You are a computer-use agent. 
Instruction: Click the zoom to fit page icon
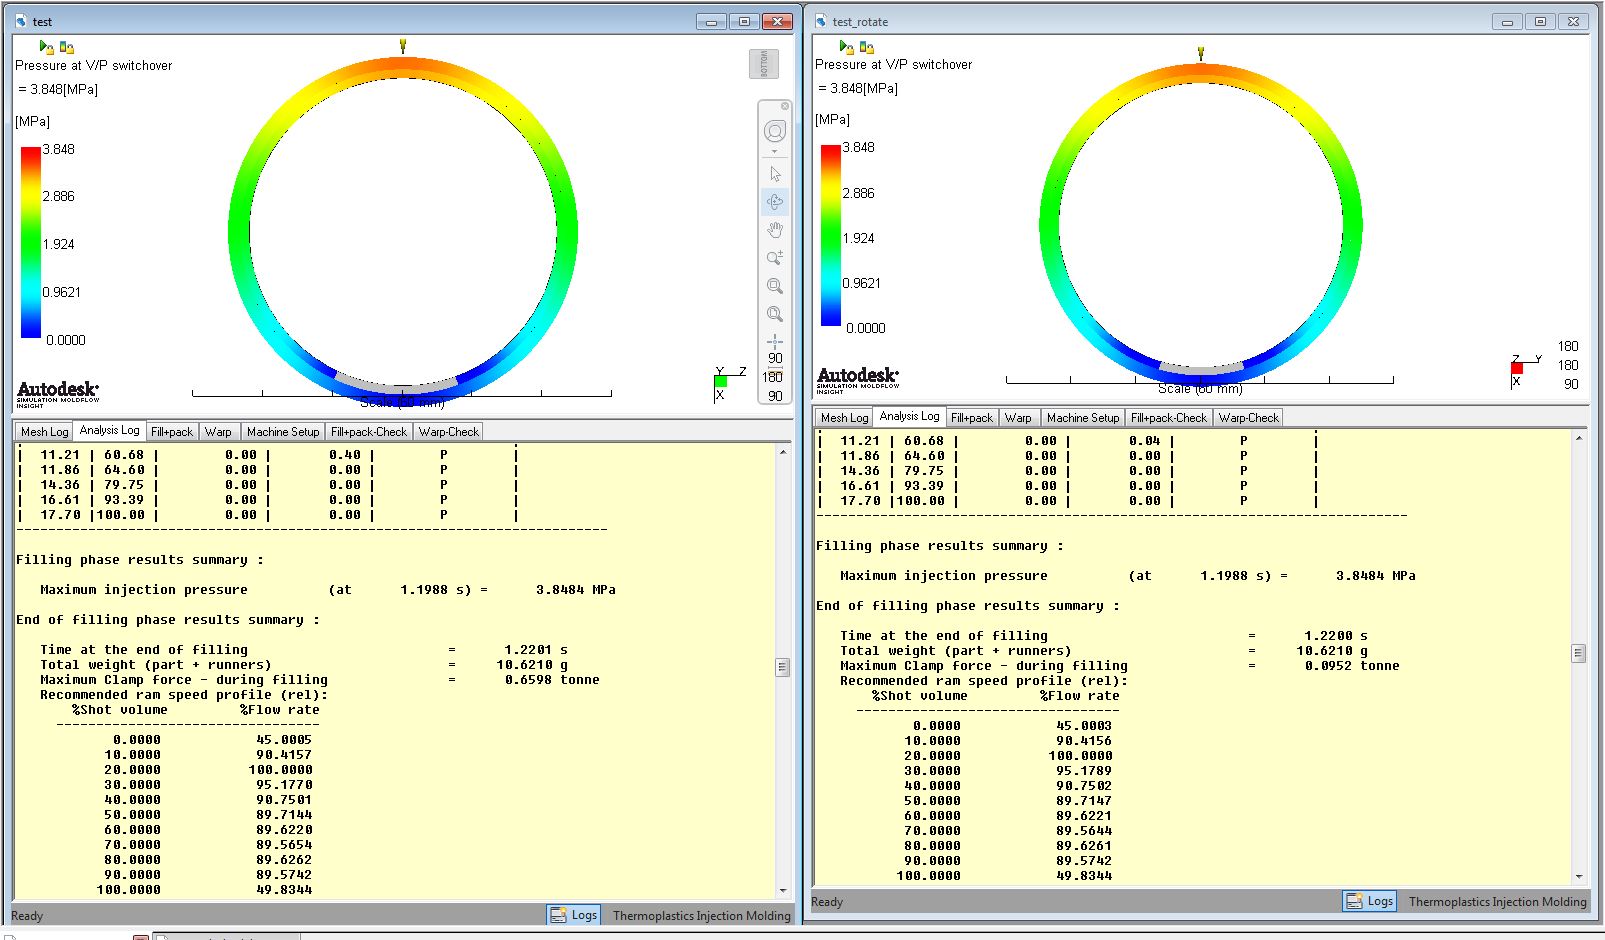click(775, 314)
